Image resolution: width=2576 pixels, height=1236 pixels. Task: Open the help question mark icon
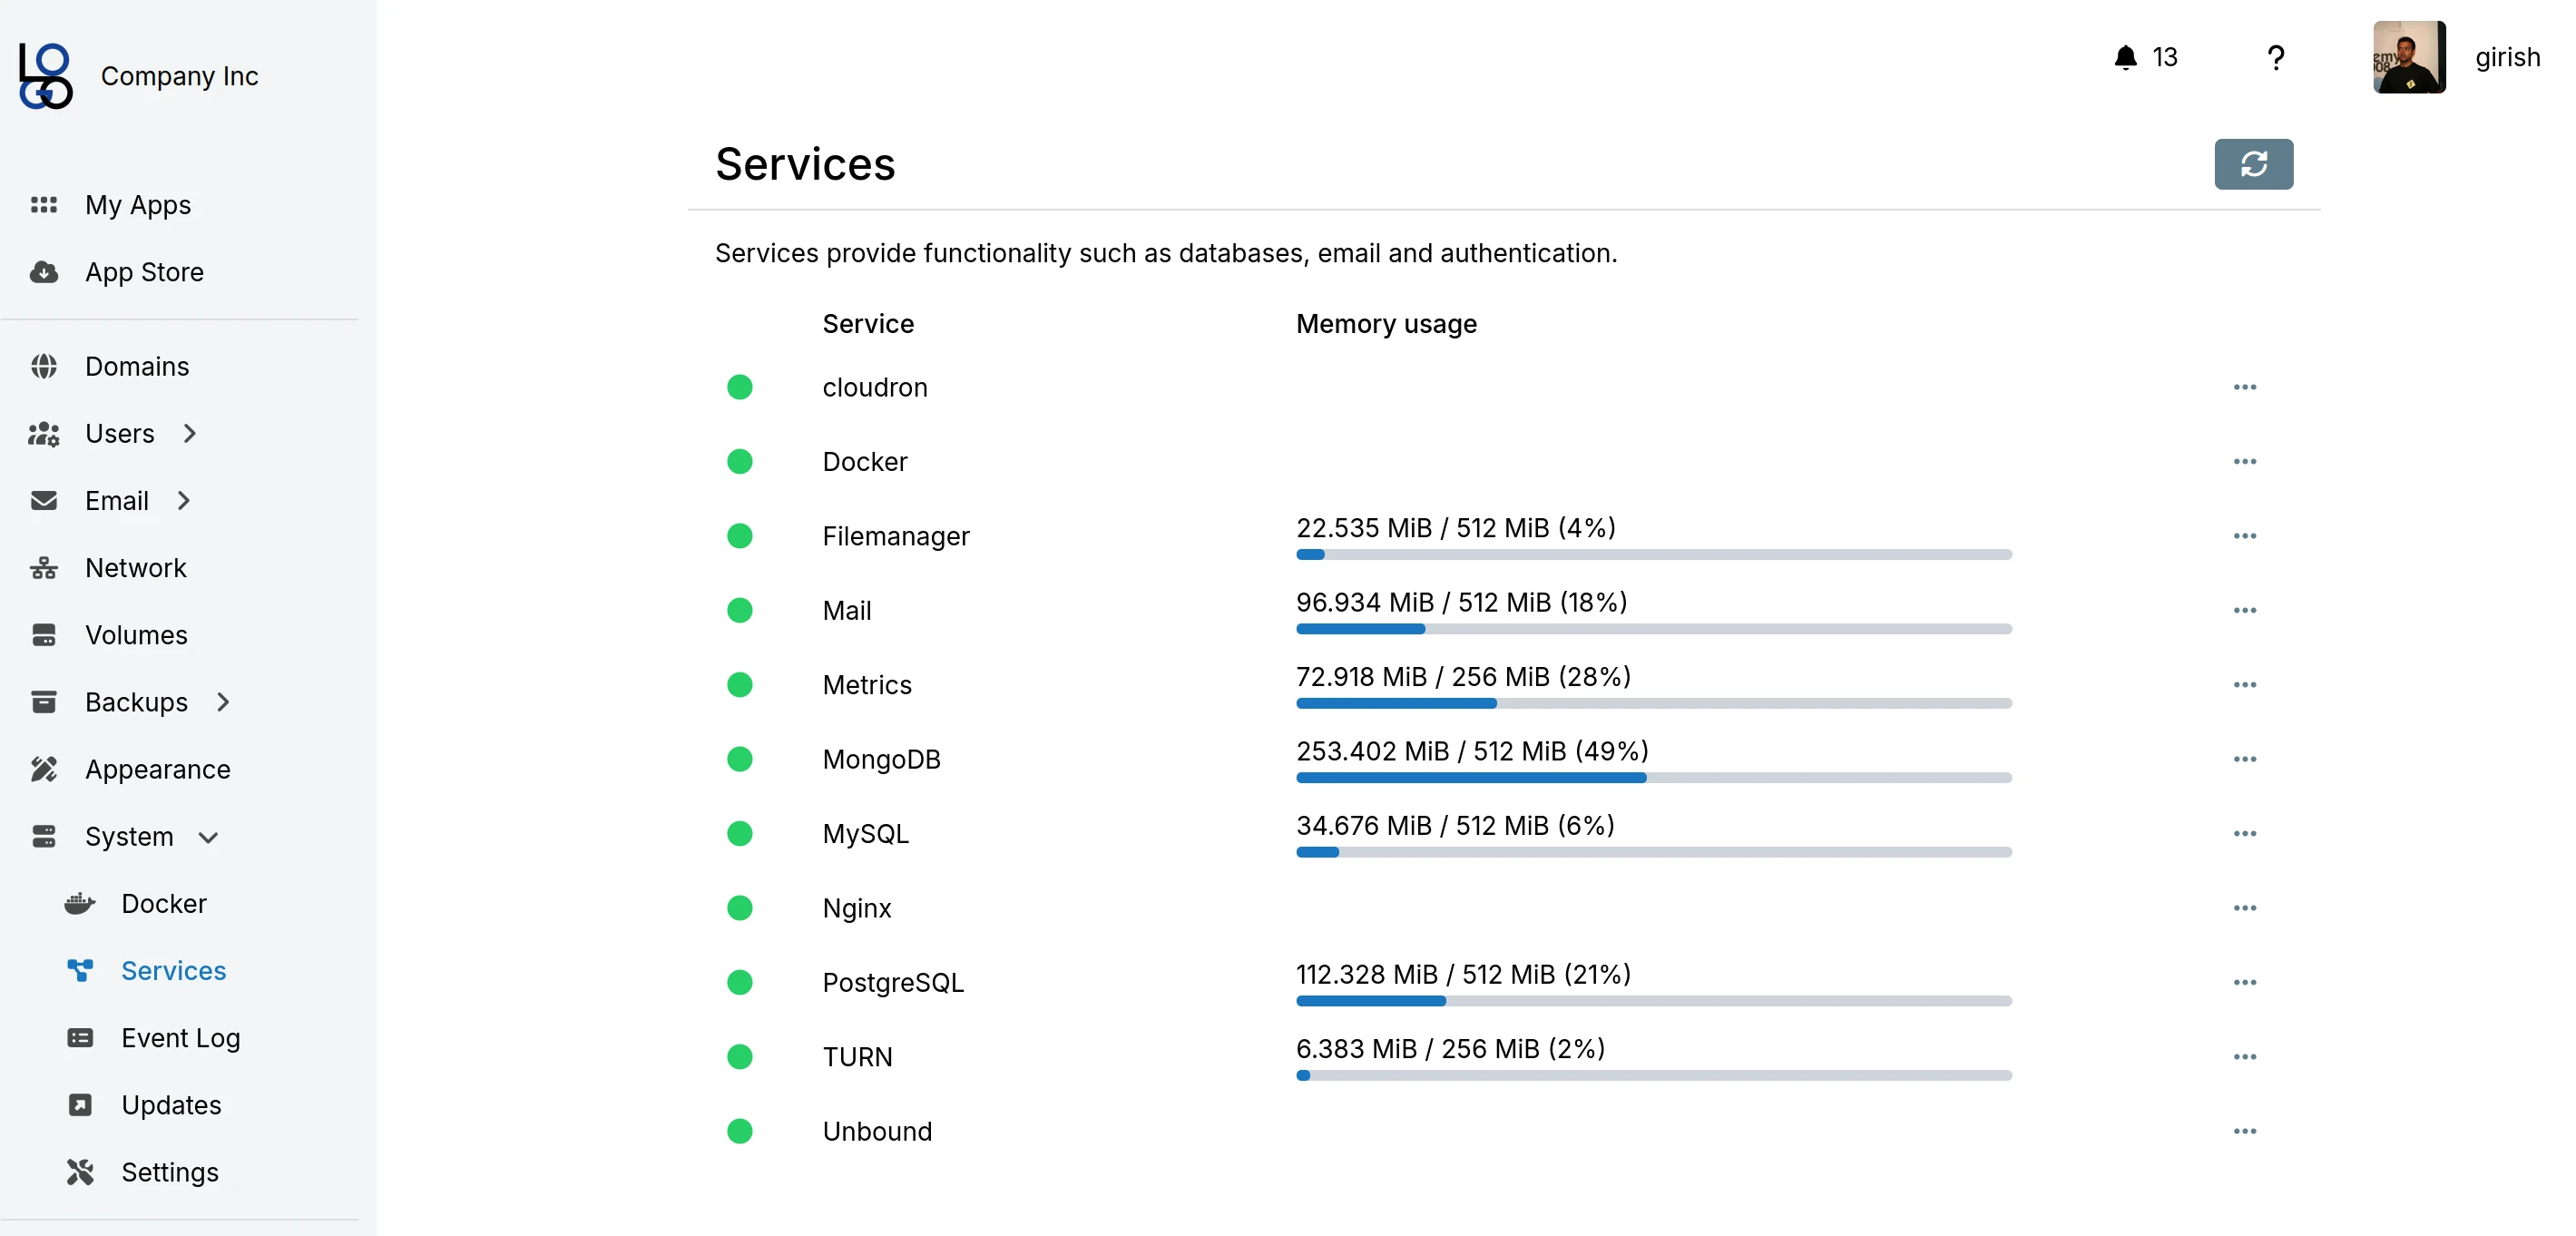tap(2276, 57)
